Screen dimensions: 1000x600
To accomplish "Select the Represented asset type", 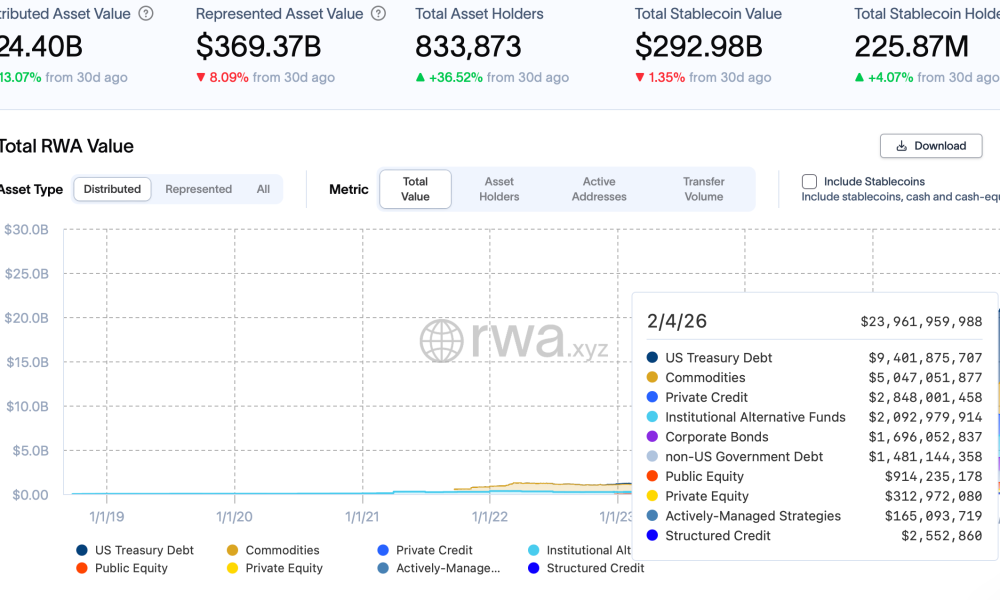I will 198,189.
